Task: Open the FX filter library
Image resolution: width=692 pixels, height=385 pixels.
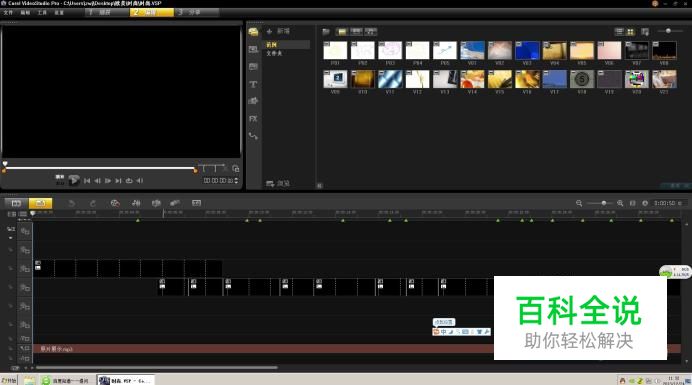Action: (x=253, y=119)
